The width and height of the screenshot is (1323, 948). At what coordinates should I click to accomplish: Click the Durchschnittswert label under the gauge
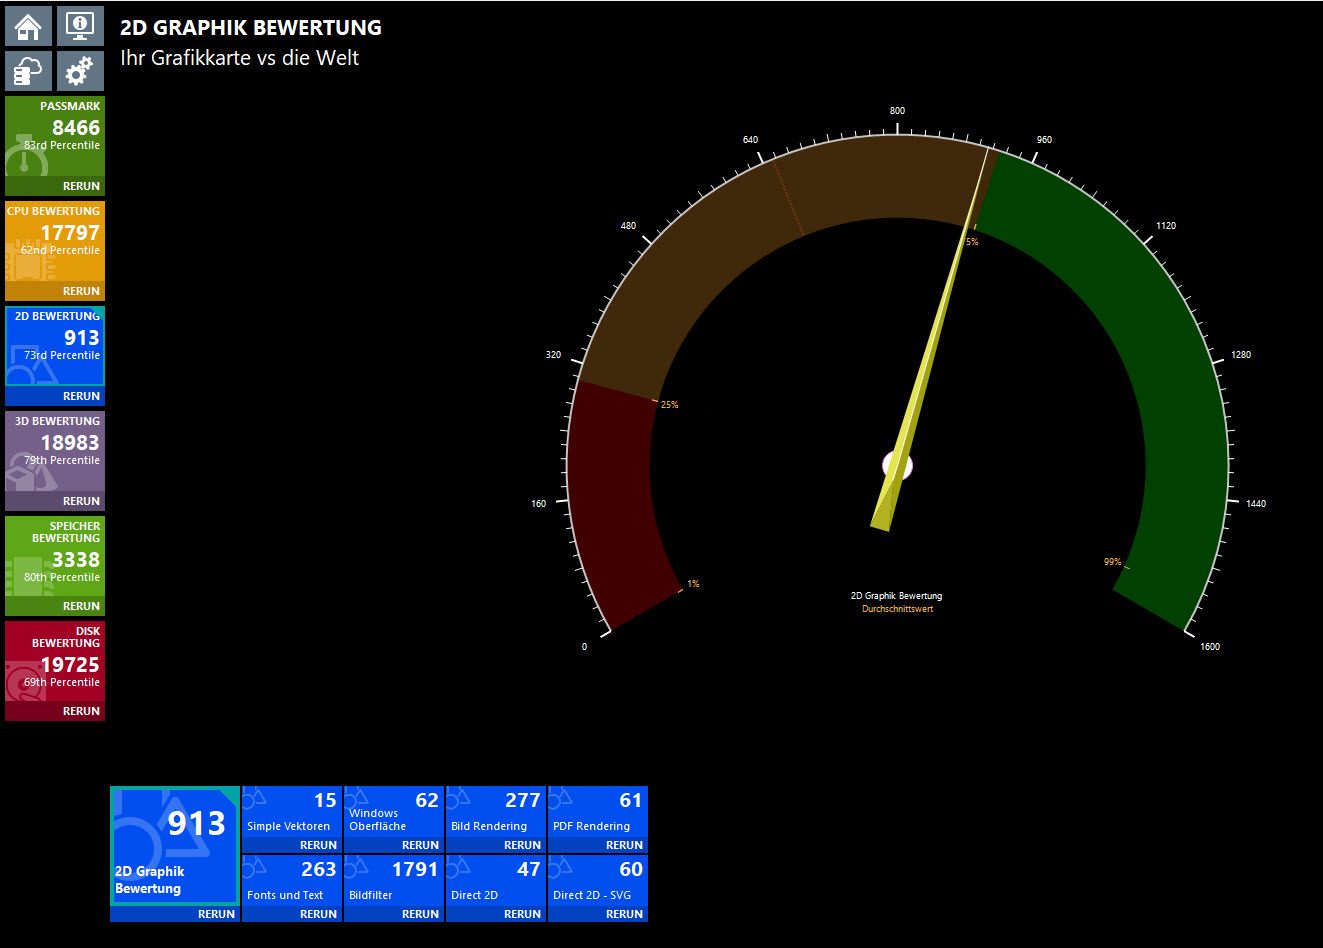[897, 609]
